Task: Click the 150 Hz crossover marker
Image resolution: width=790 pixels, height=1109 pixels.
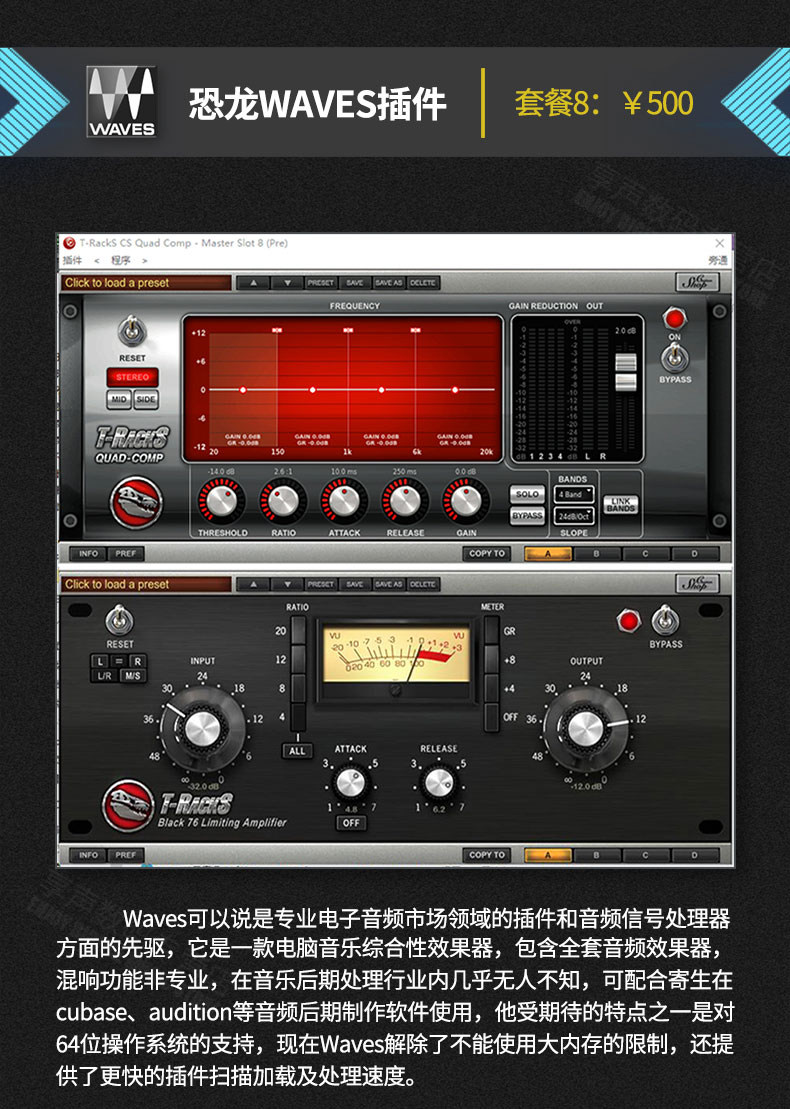Action: pyautogui.click(x=277, y=330)
